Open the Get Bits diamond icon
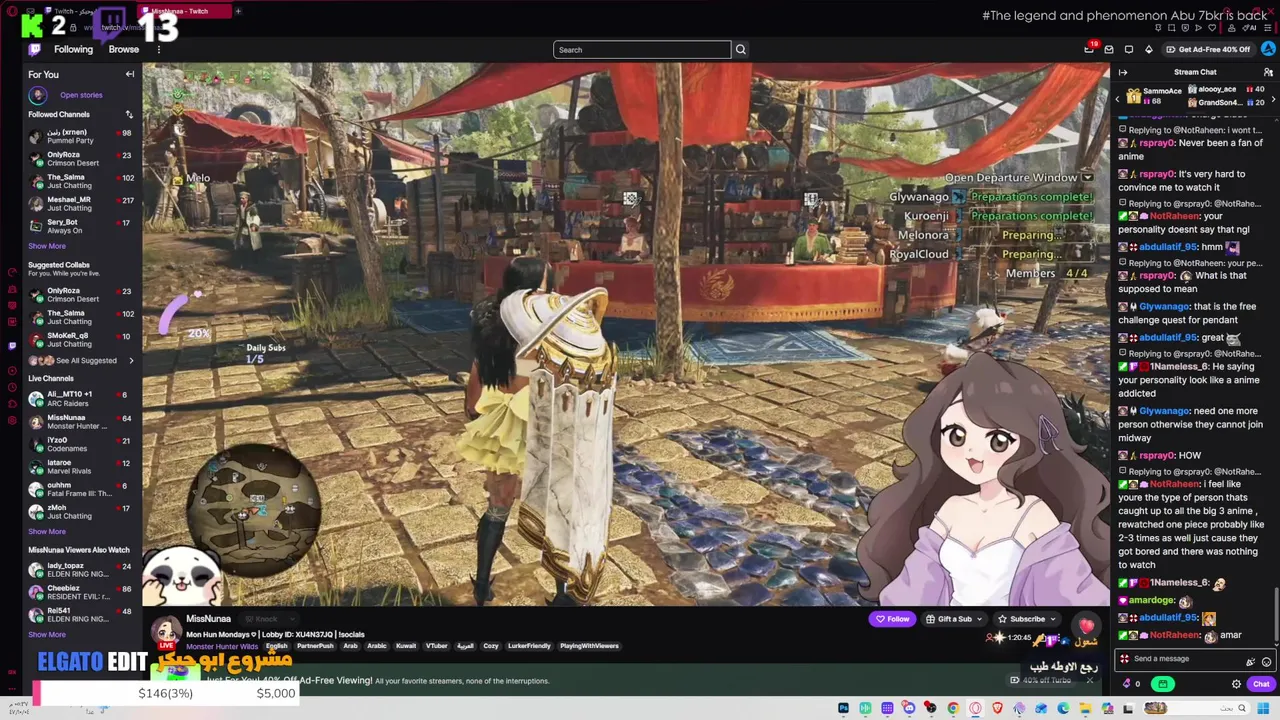1280x720 pixels. tap(1149, 49)
